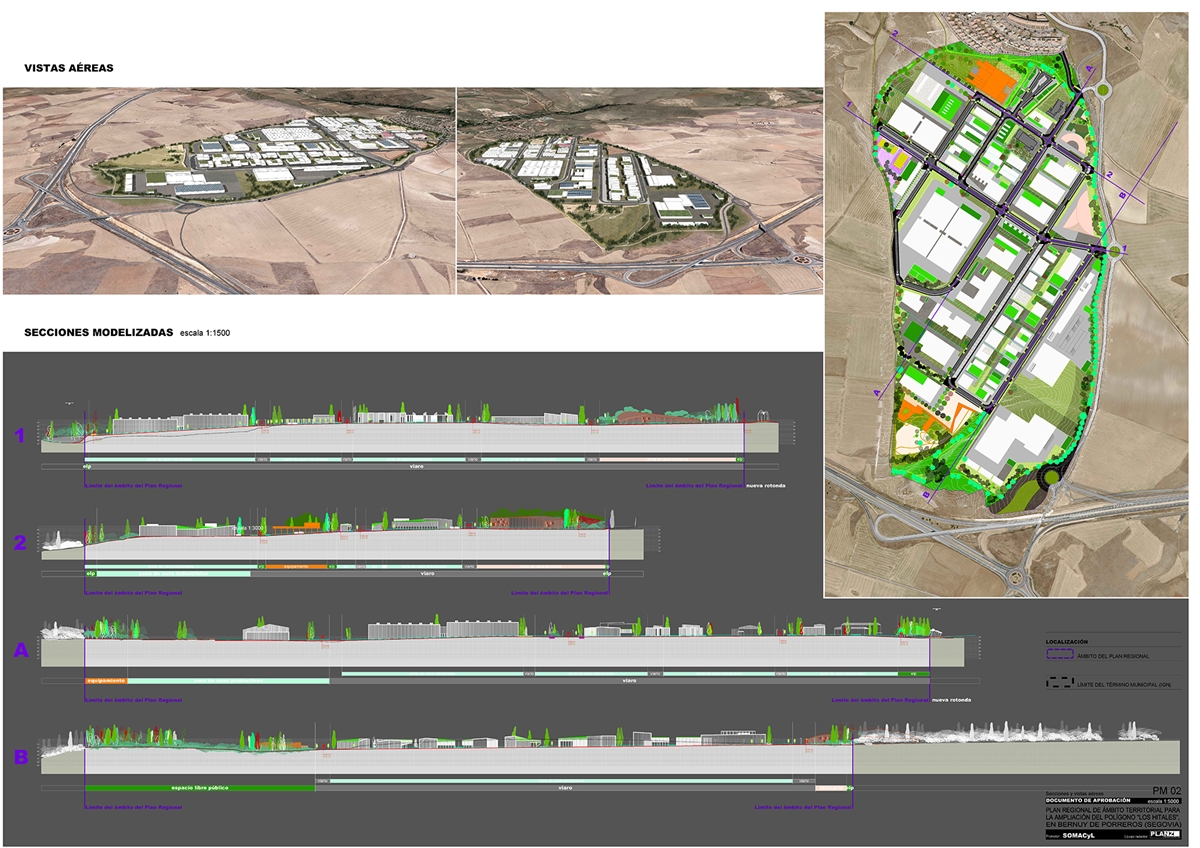The width and height of the screenshot is (1200, 848).
Task: Click the purple section label 2
Action: tap(19, 543)
